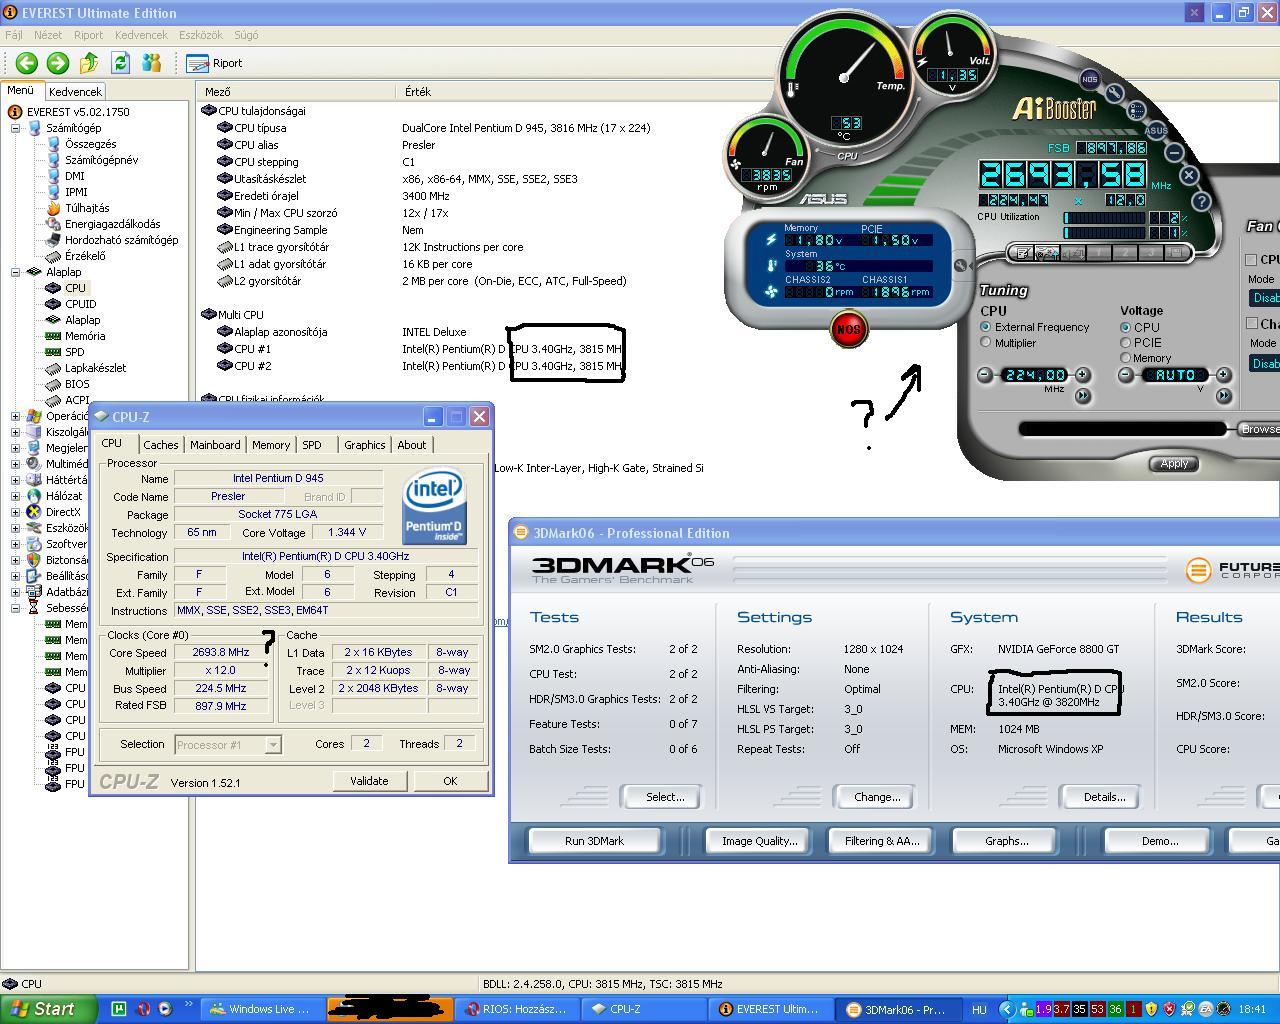This screenshot has height=1024, width=1280.
Task: Fast-forward voltage double-arrow button
Action: point(1223,396)
